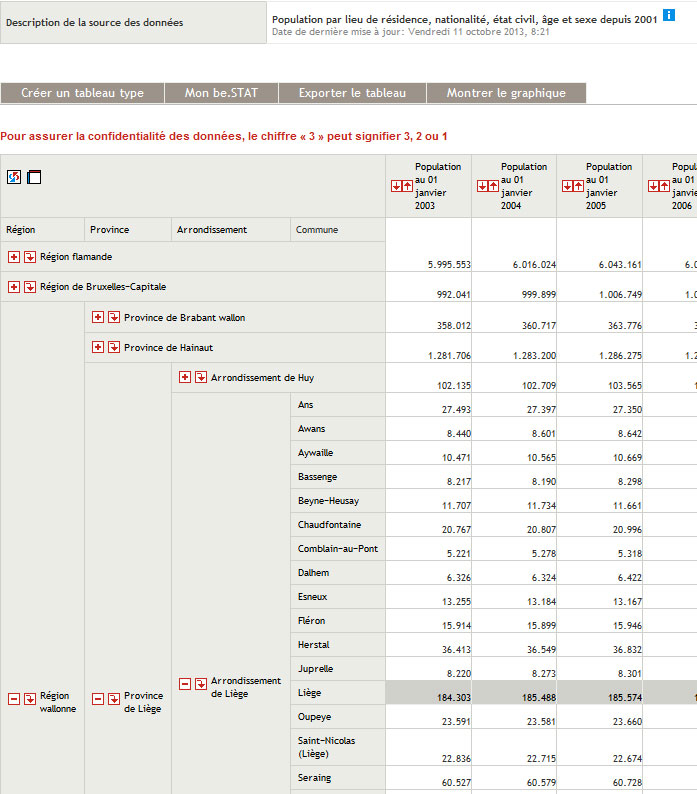Select the Dalhem commune row label
697x794 pixels.
pyautogui.click(x=314, y=573)
